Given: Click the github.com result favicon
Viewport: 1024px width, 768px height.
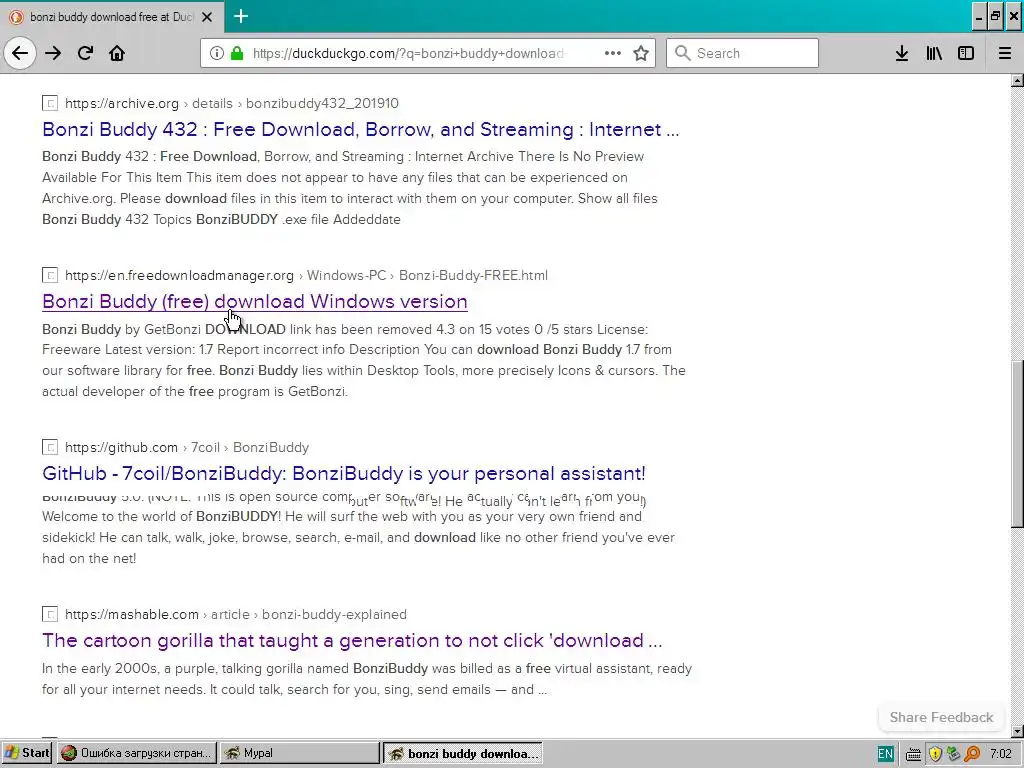Looking at the screenshot, I should click(50, 447).
